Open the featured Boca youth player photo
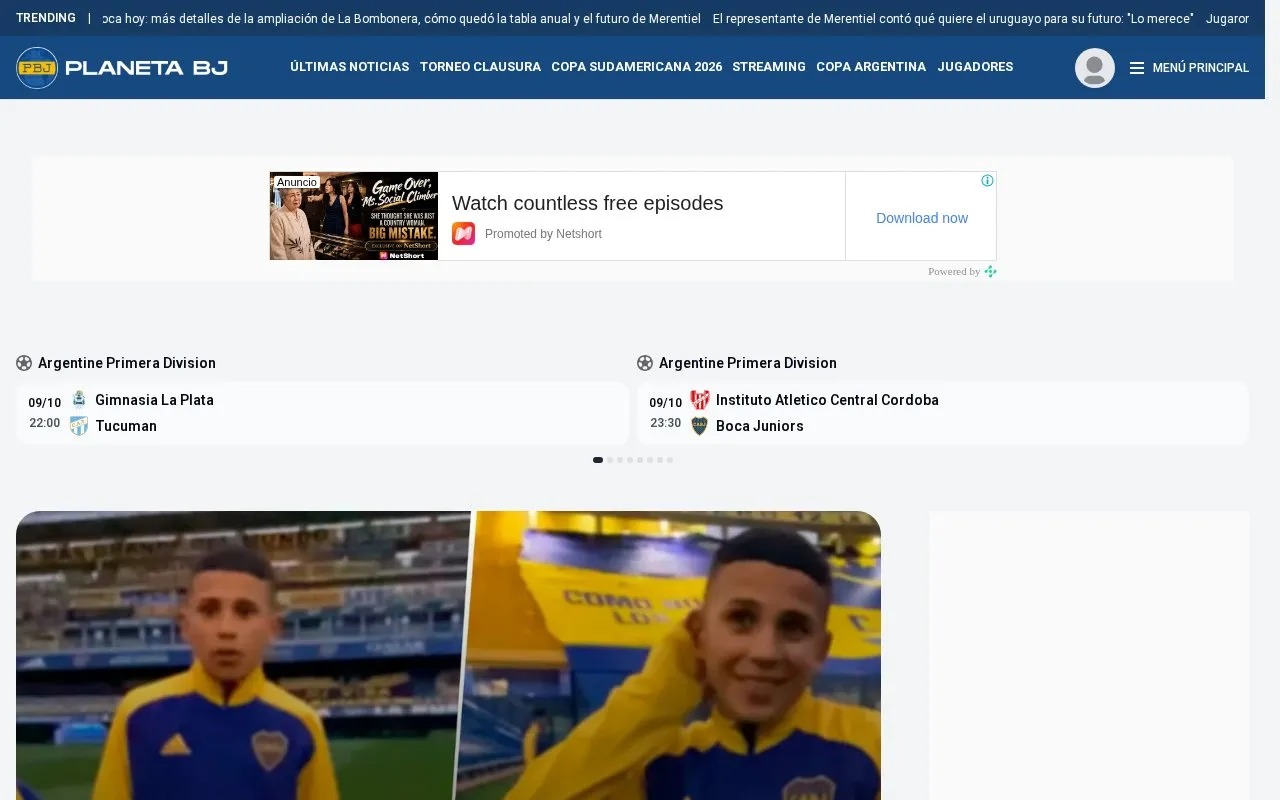This screenshot has width=1280, height=800. point(448,655)
